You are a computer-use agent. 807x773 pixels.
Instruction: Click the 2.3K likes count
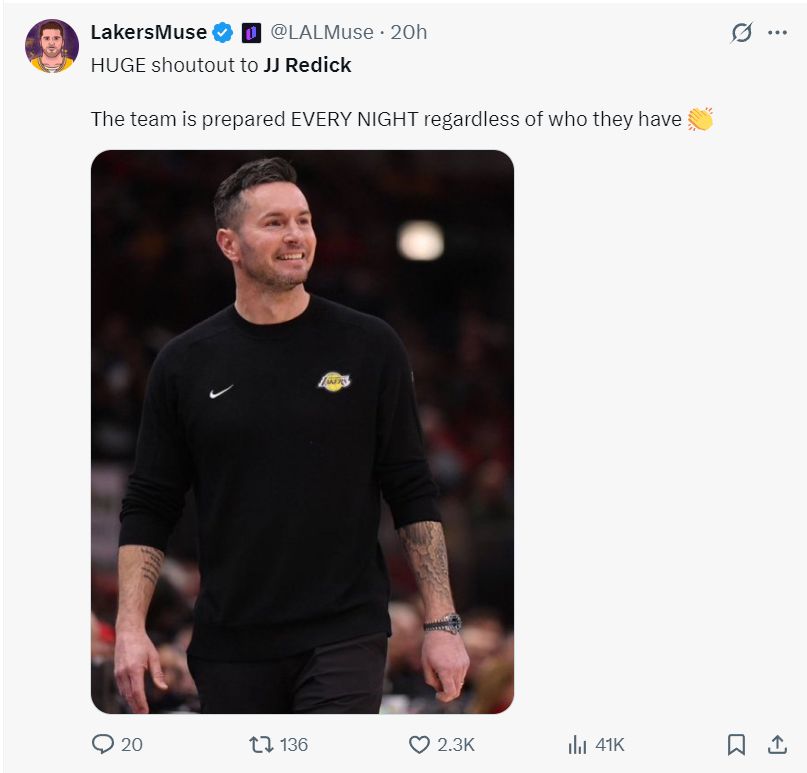(x=456, y=744)
